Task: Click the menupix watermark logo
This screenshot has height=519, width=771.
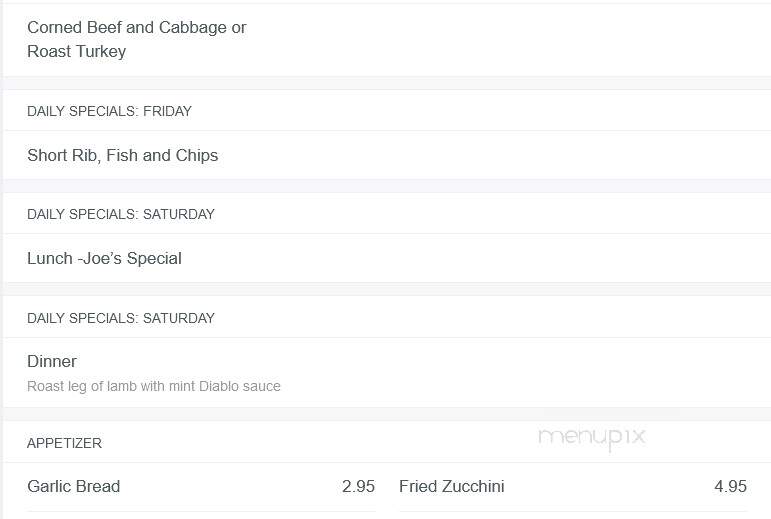Action: pos(592,437)
